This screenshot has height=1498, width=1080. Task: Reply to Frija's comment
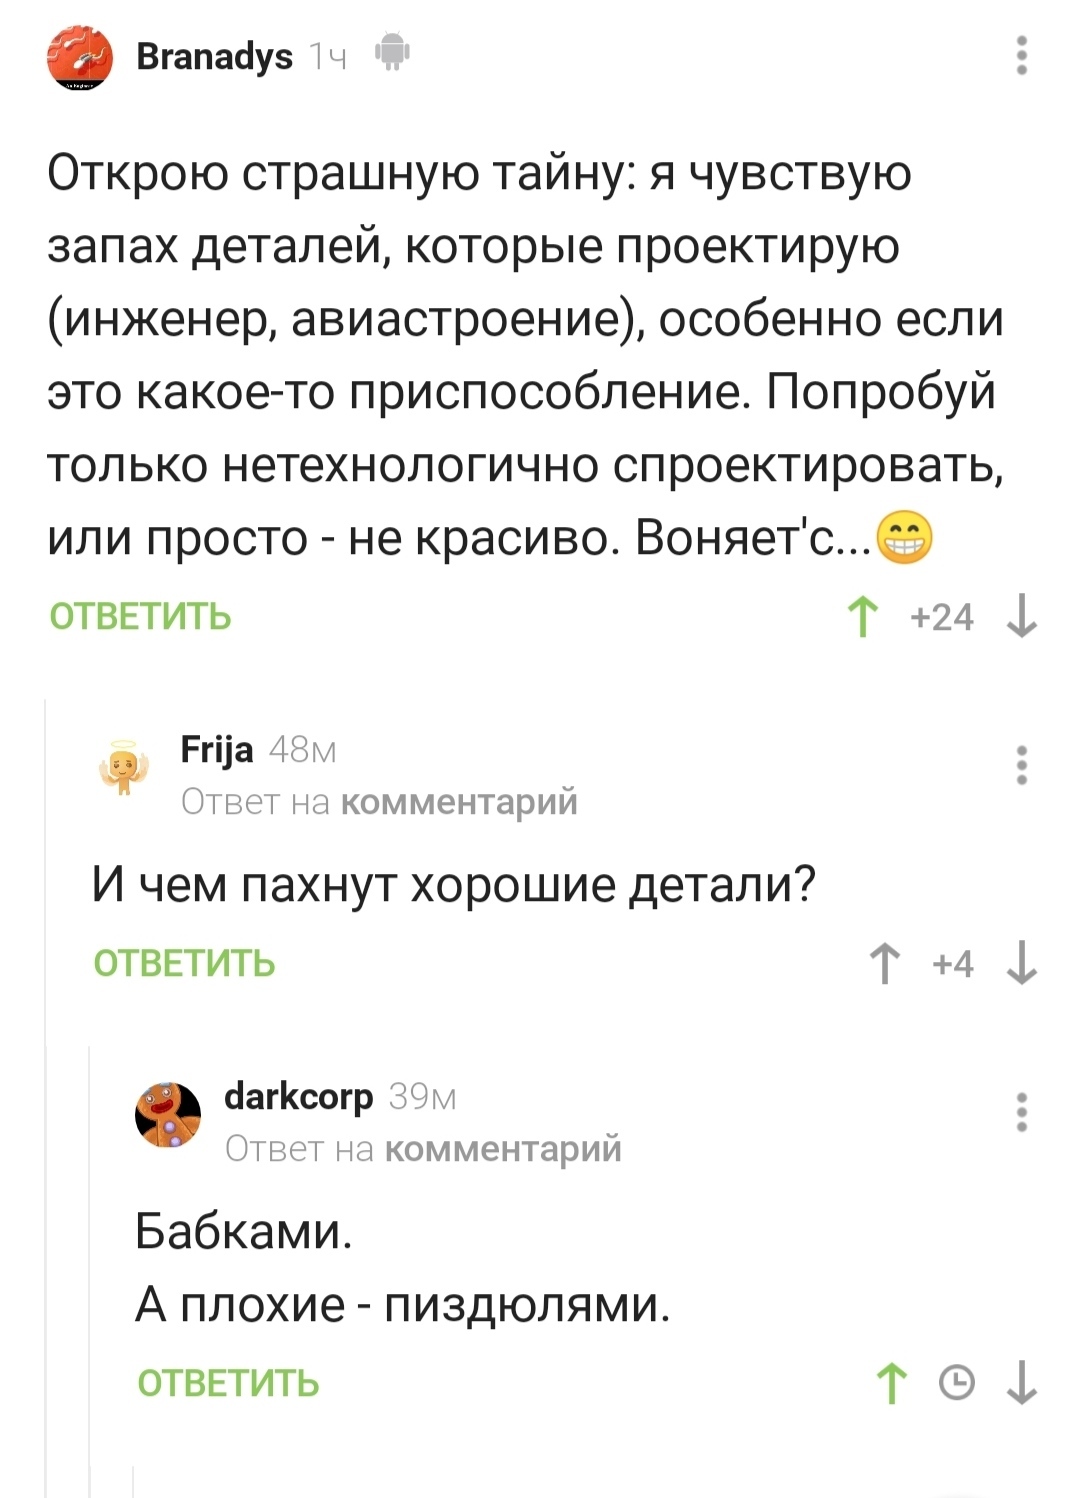[x=184, y=963]
